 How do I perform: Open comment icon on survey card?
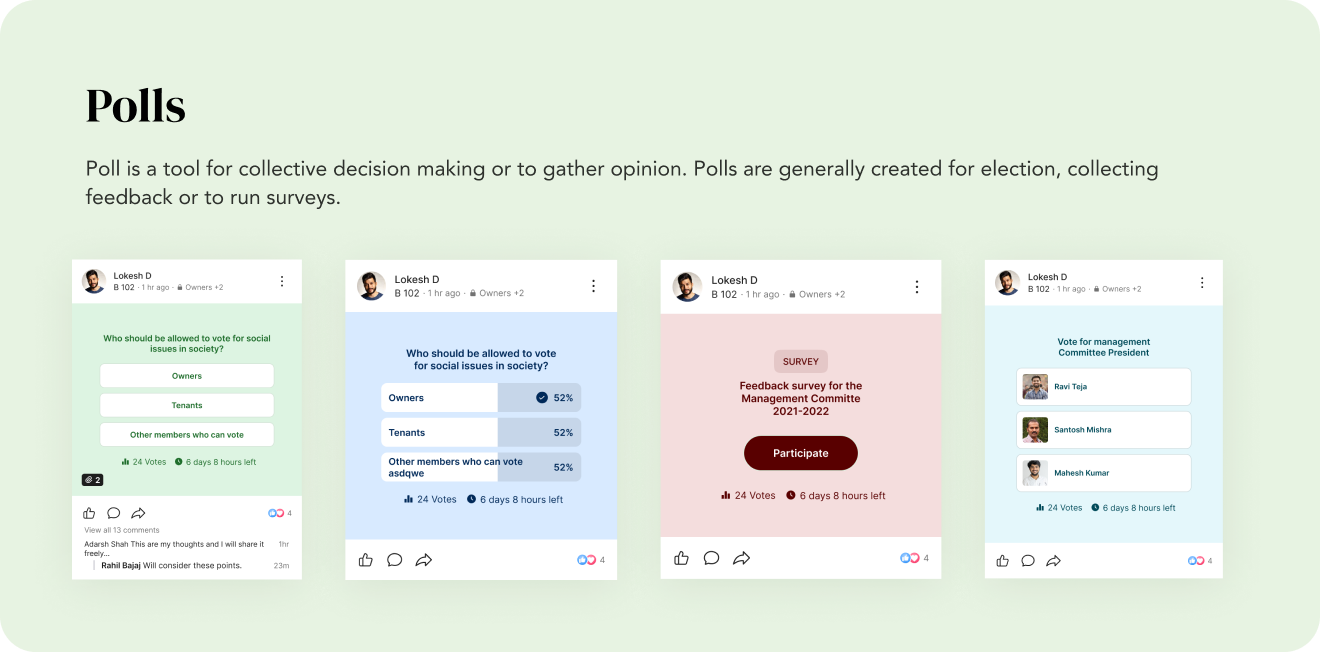[711, 558]
